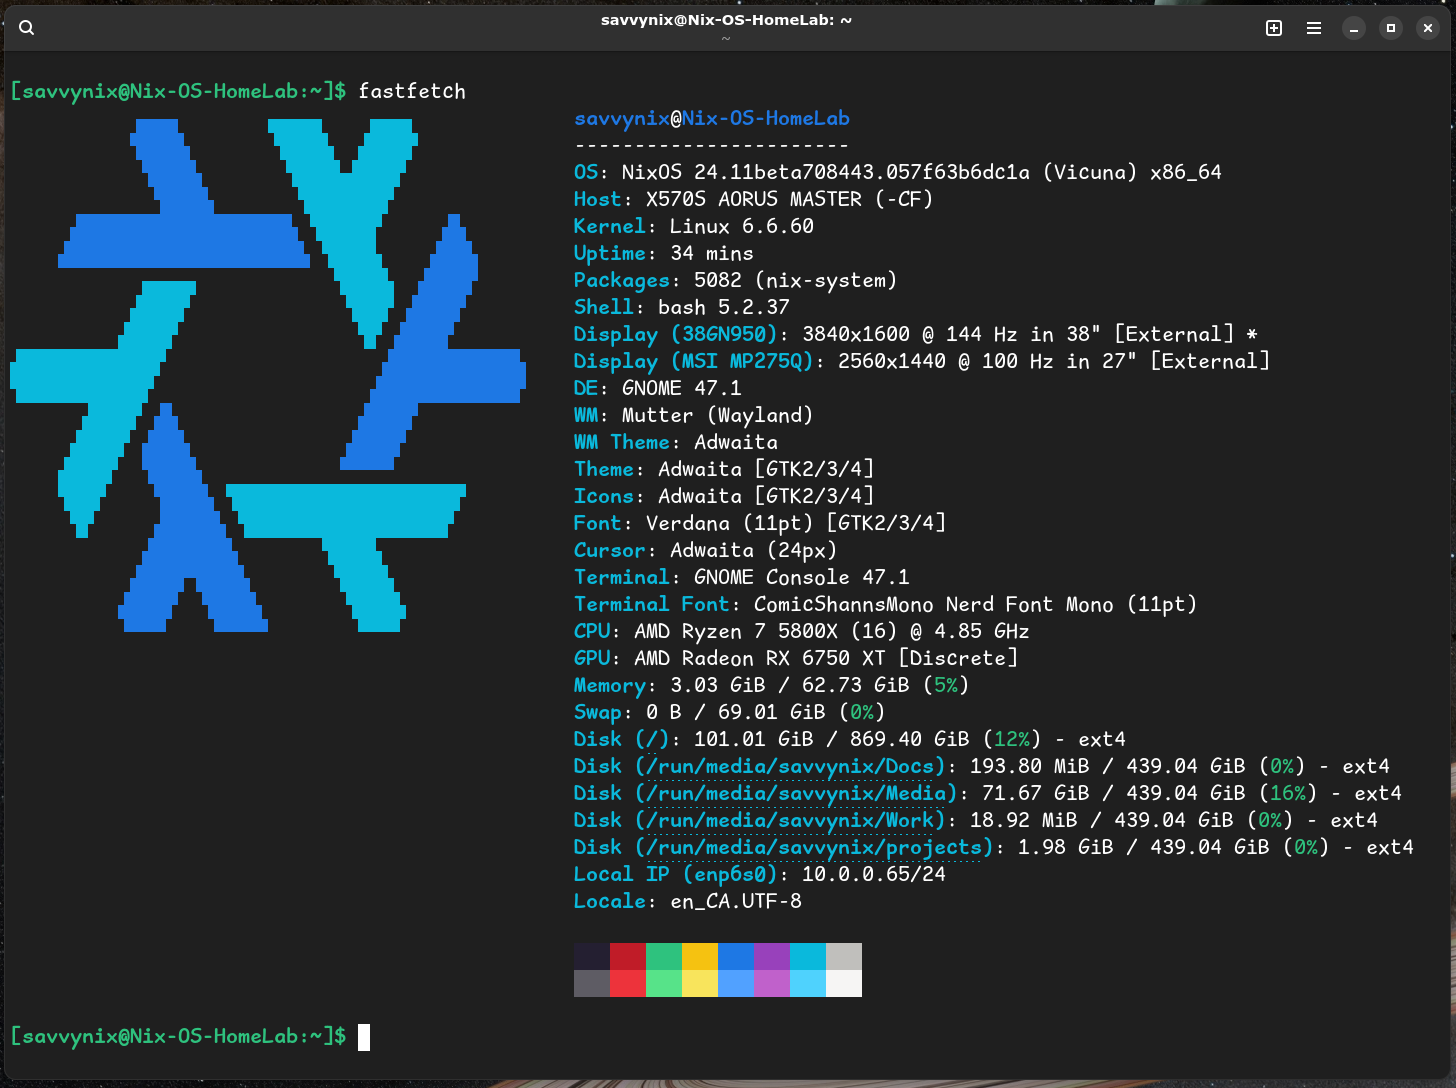Screen dimensions: 1456x1088
Task: Click the Local IP address 10.0.0.65/24
Action: (x=873, y=874)
